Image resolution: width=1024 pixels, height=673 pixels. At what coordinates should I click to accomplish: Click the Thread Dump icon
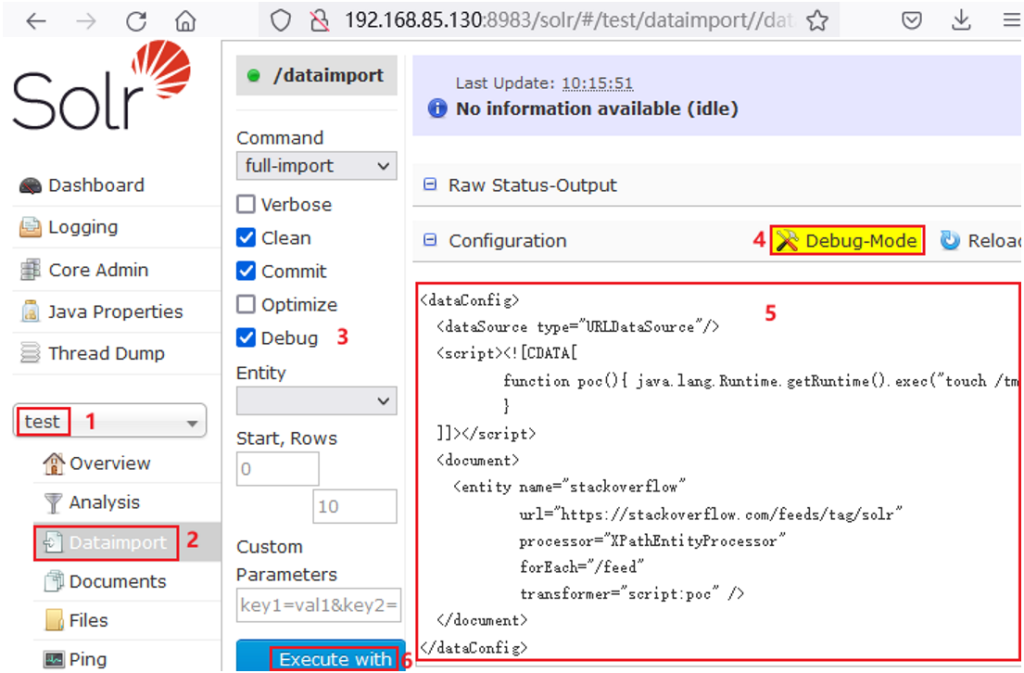pyautogui.click(x=30, y=353)
